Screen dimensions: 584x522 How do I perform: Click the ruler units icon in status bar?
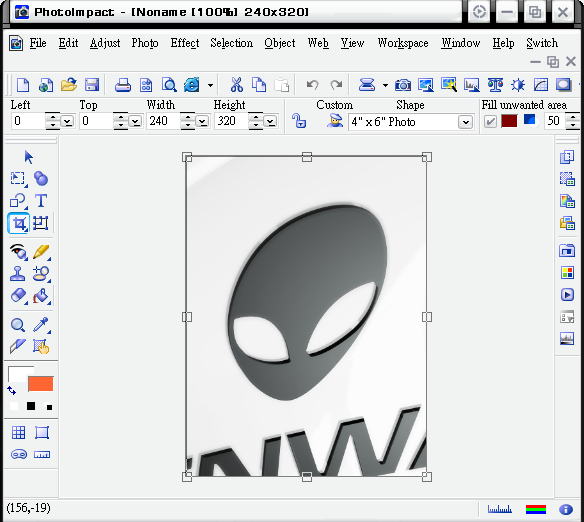pyautogui.click(x=499, y=509)
